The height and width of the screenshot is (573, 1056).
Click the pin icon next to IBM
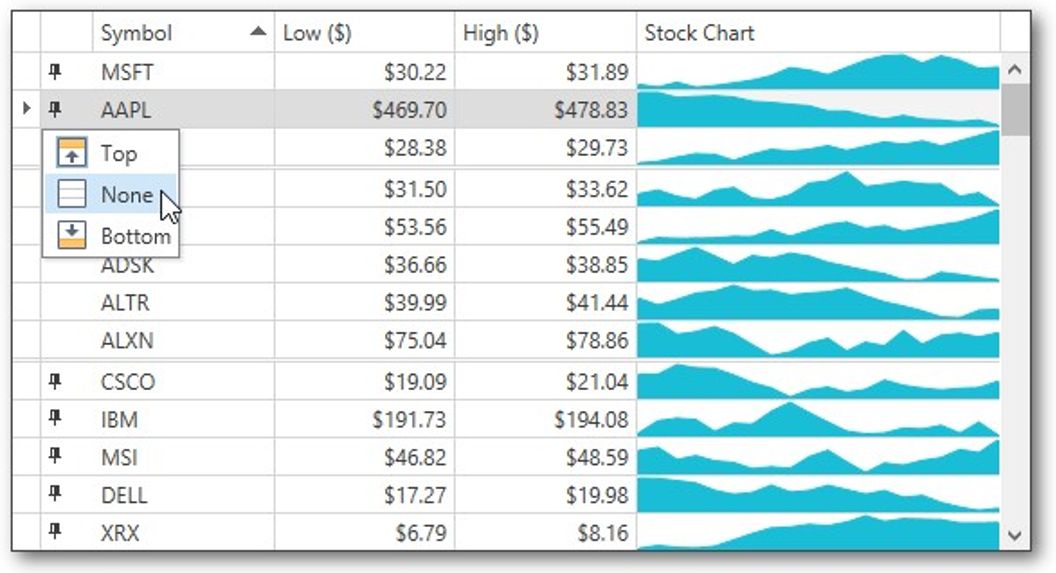(x=56, y=419)
